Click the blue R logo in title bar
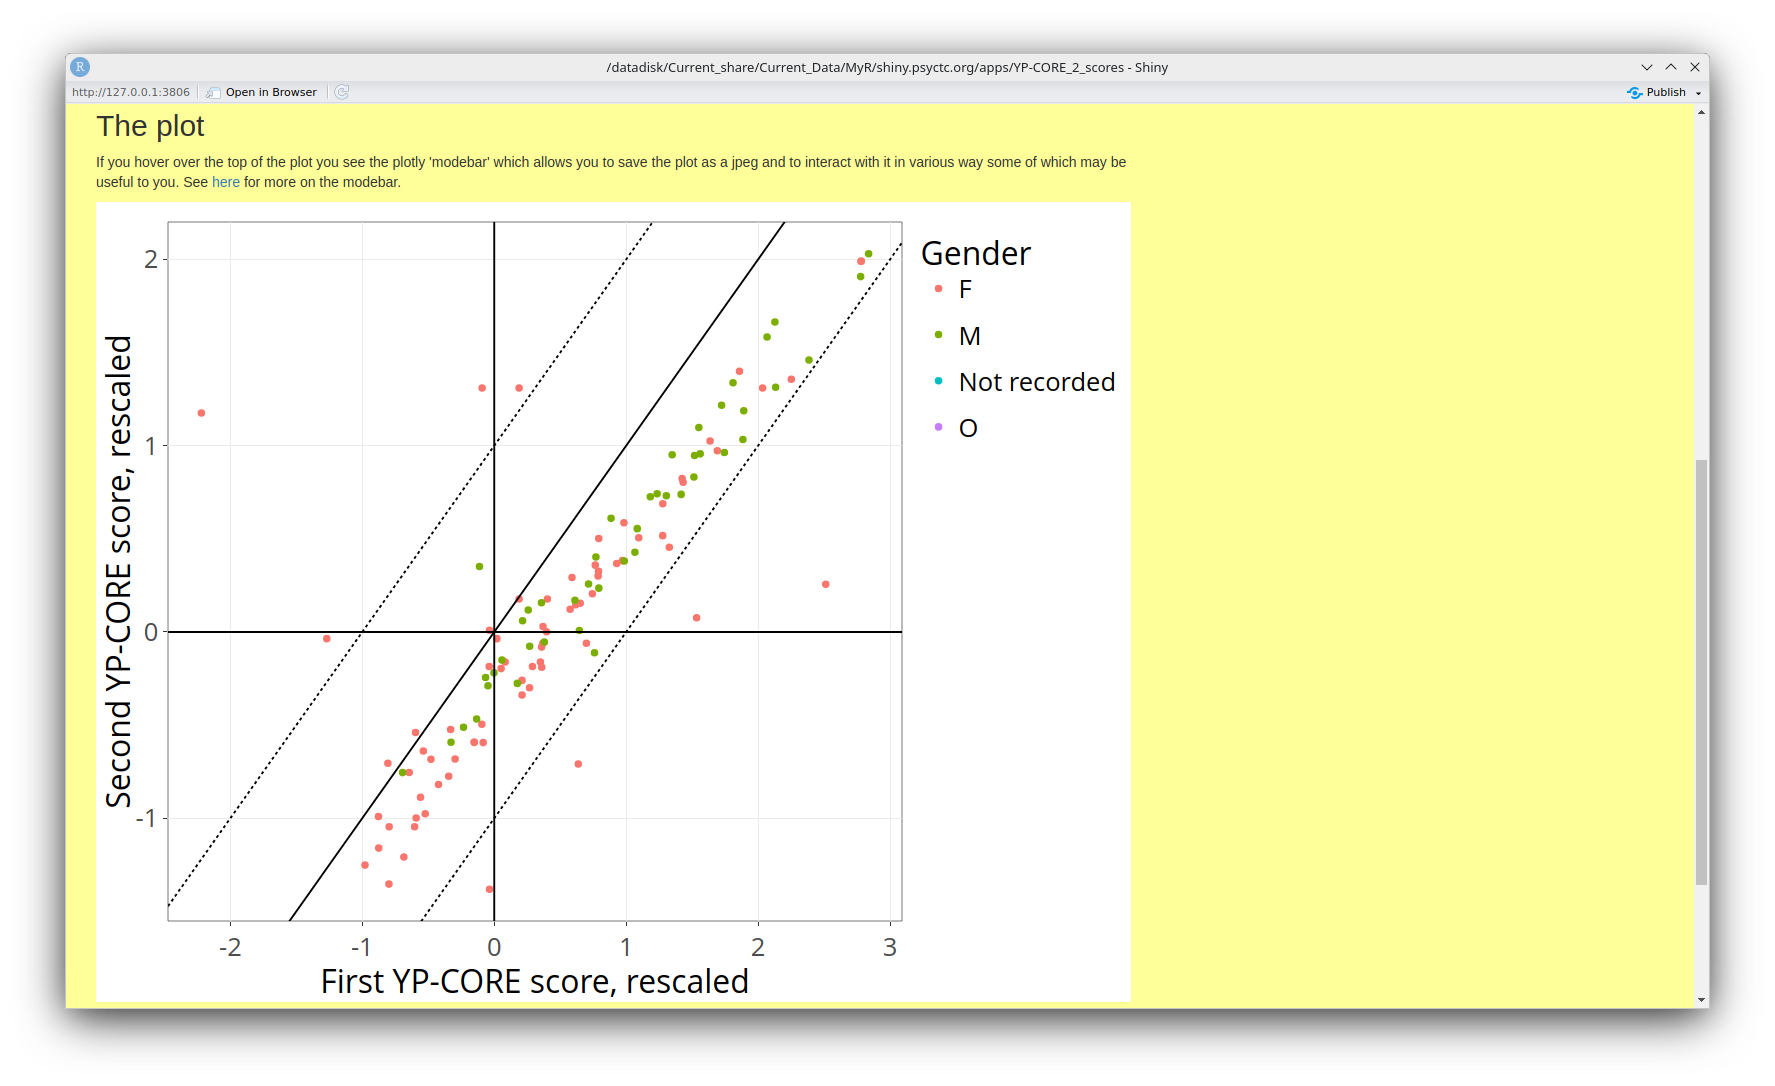The height and width of the screenshot is (1086, 1775). pyautogui.click(x=80, y=67)
